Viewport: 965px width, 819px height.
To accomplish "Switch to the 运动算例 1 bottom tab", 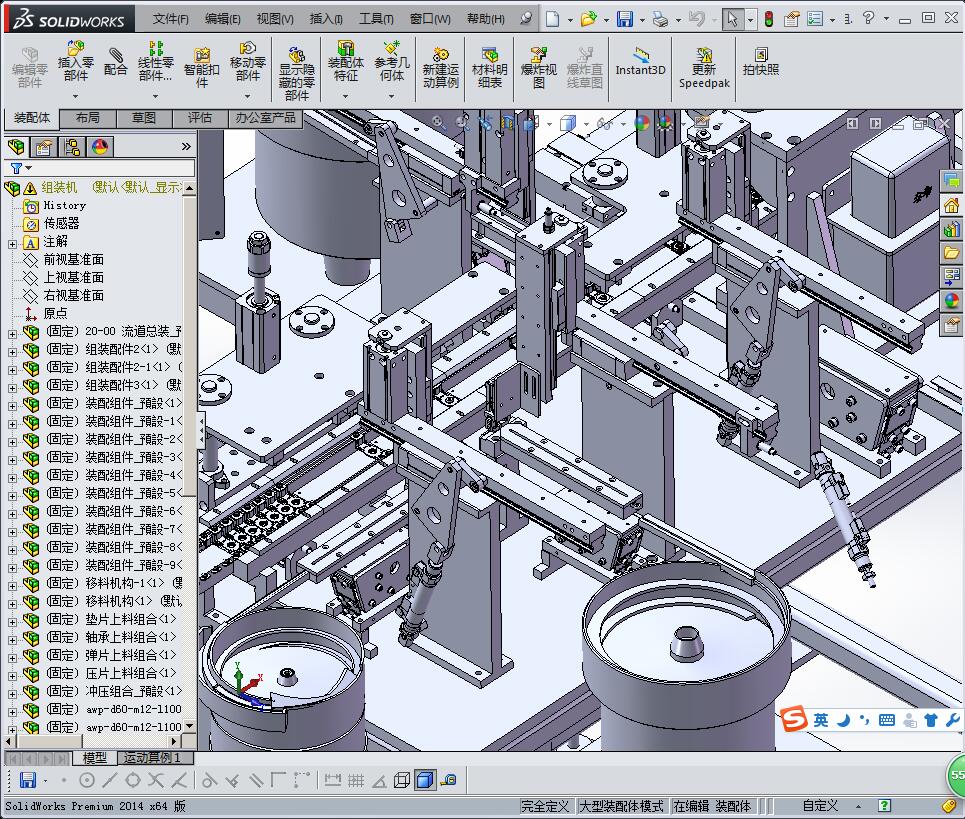I will (153, 758).
